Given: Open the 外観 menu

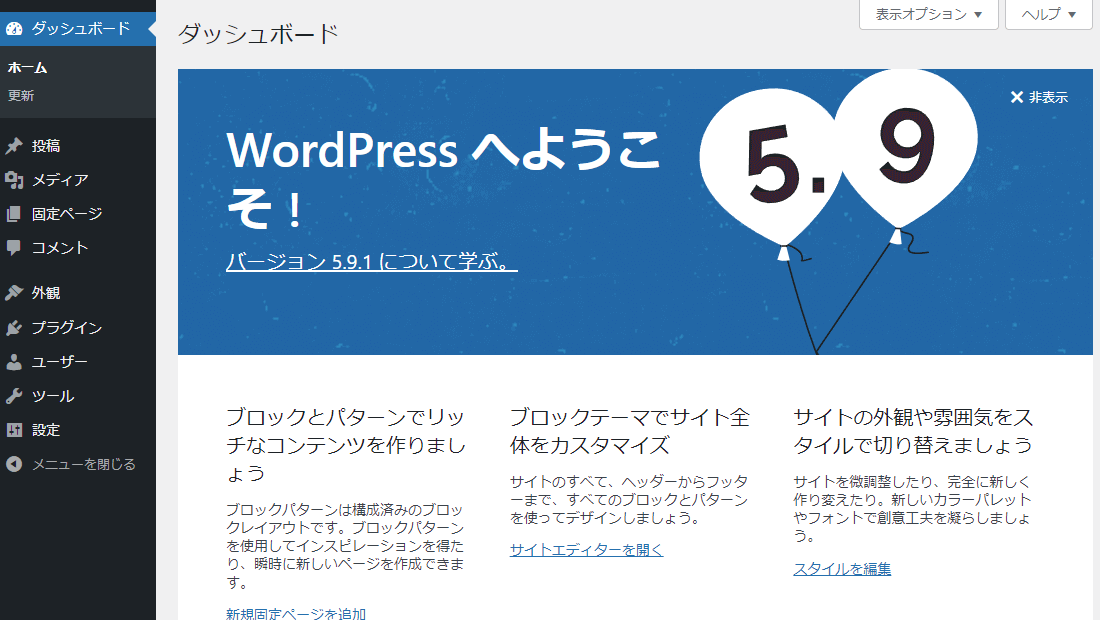Looking at the screenshot, I should [78, 292].
